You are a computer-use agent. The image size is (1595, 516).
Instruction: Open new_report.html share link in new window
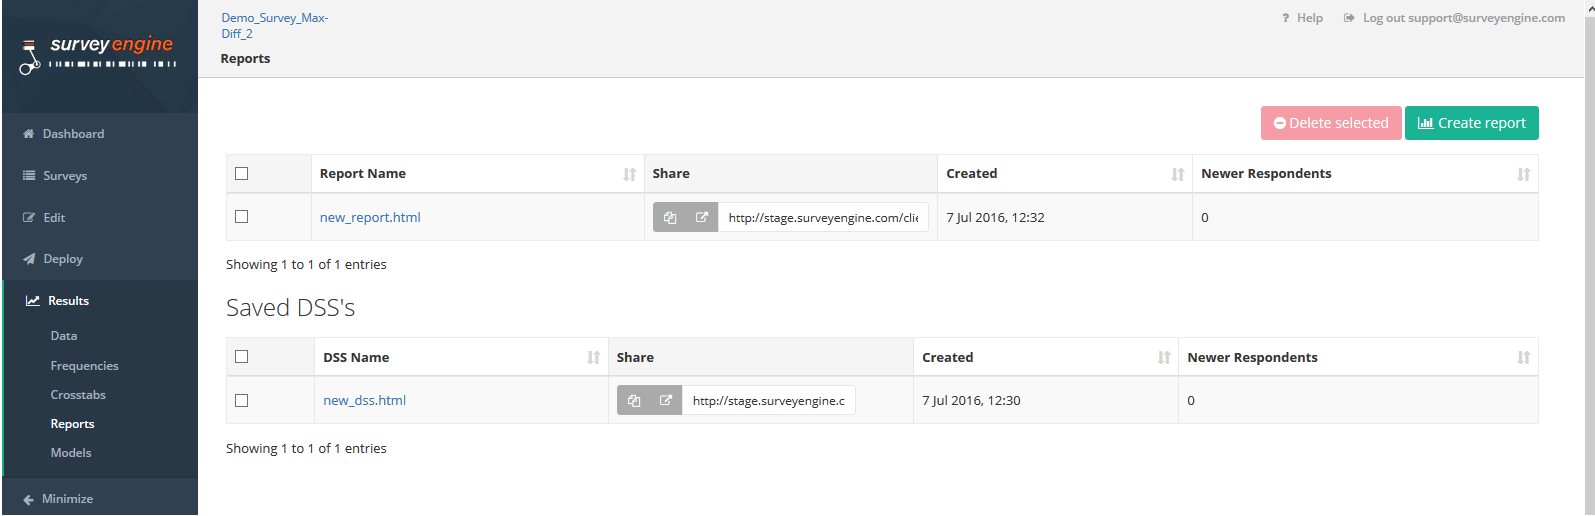(x=702, y=218)
